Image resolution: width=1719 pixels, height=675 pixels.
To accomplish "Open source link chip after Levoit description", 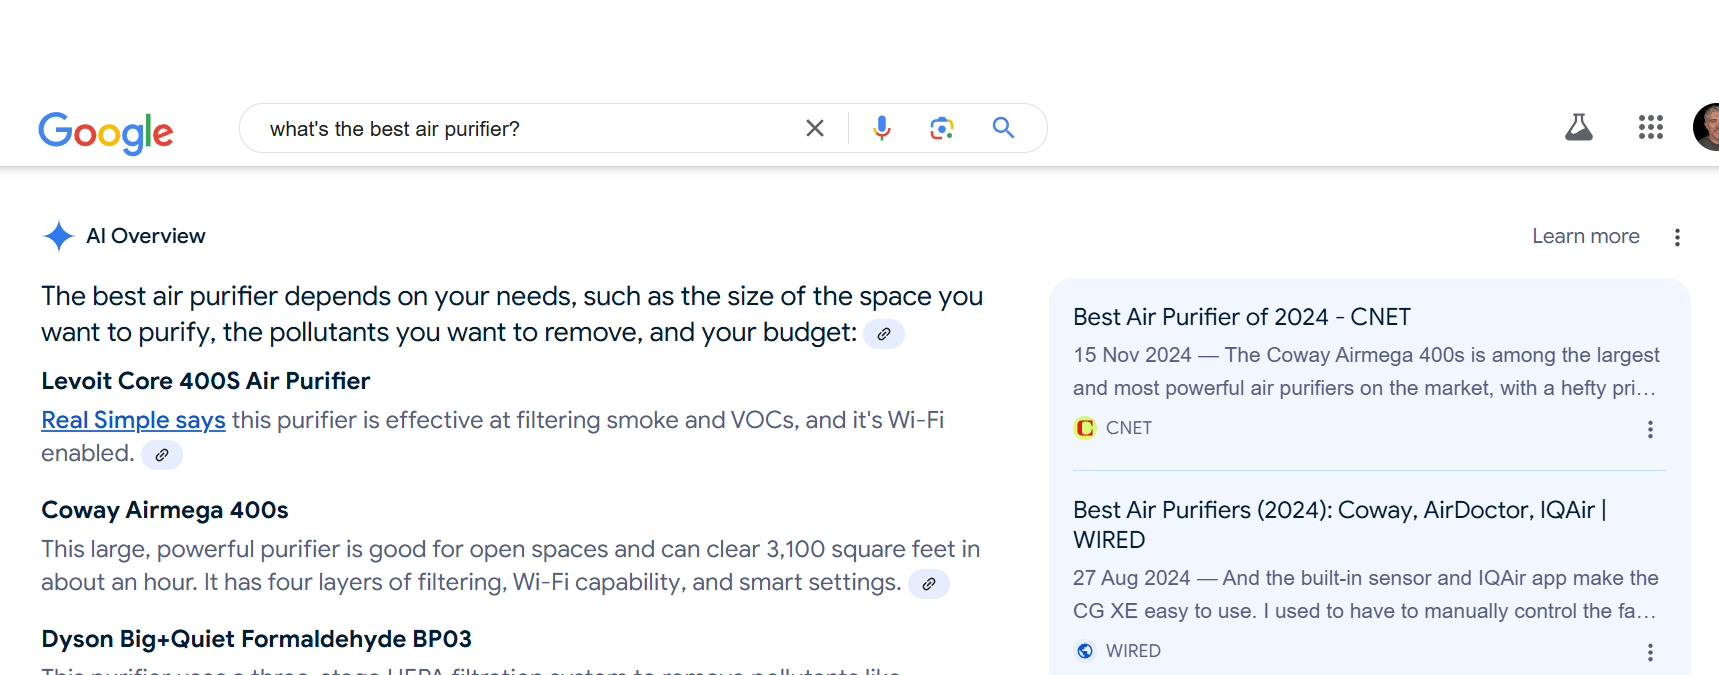I will click(162, 455).
